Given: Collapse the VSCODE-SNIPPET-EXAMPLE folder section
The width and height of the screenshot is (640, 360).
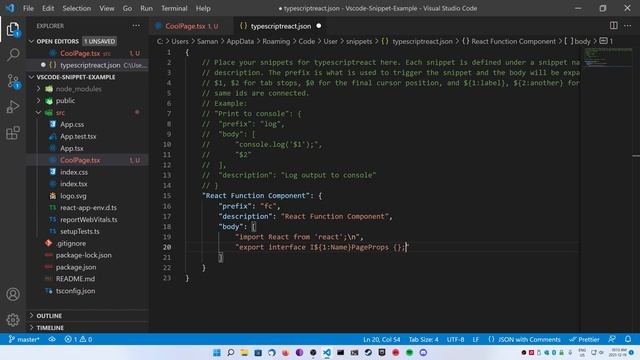Looking at the screenshot, I should tap(31, 77).
